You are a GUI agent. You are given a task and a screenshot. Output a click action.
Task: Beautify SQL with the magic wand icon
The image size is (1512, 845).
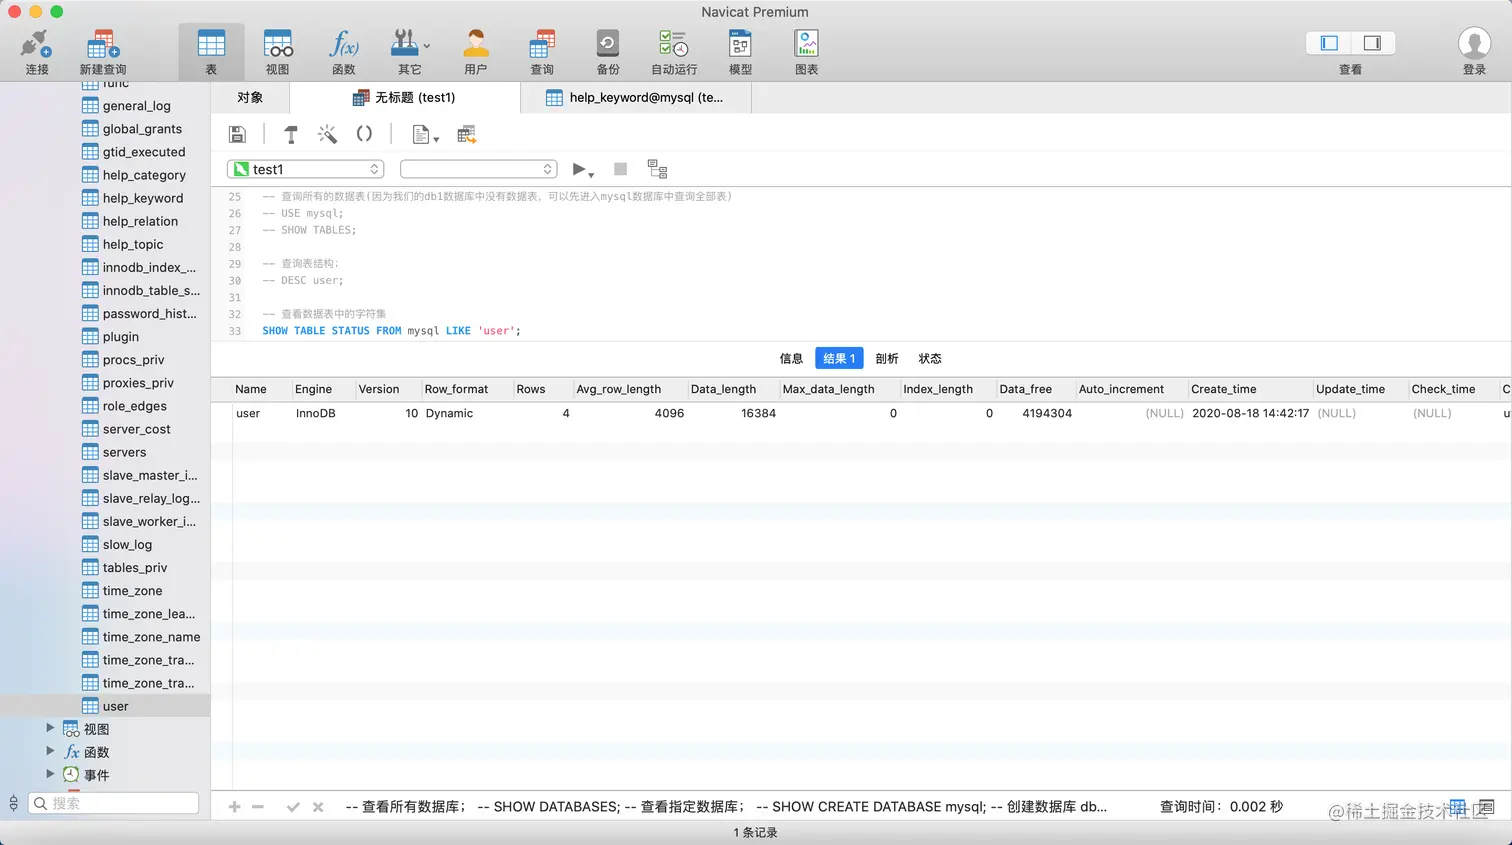(327, 134)
